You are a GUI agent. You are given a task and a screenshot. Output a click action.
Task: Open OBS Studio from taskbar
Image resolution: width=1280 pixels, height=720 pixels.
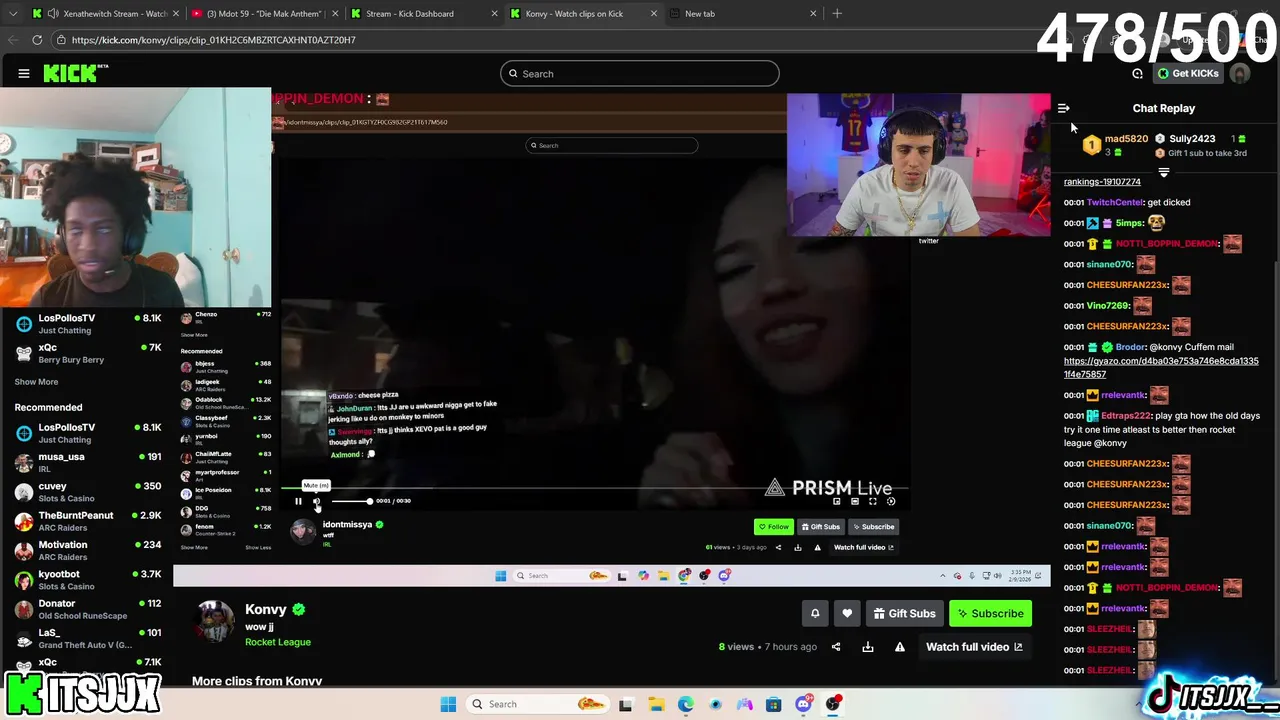(x=832, y=704)
